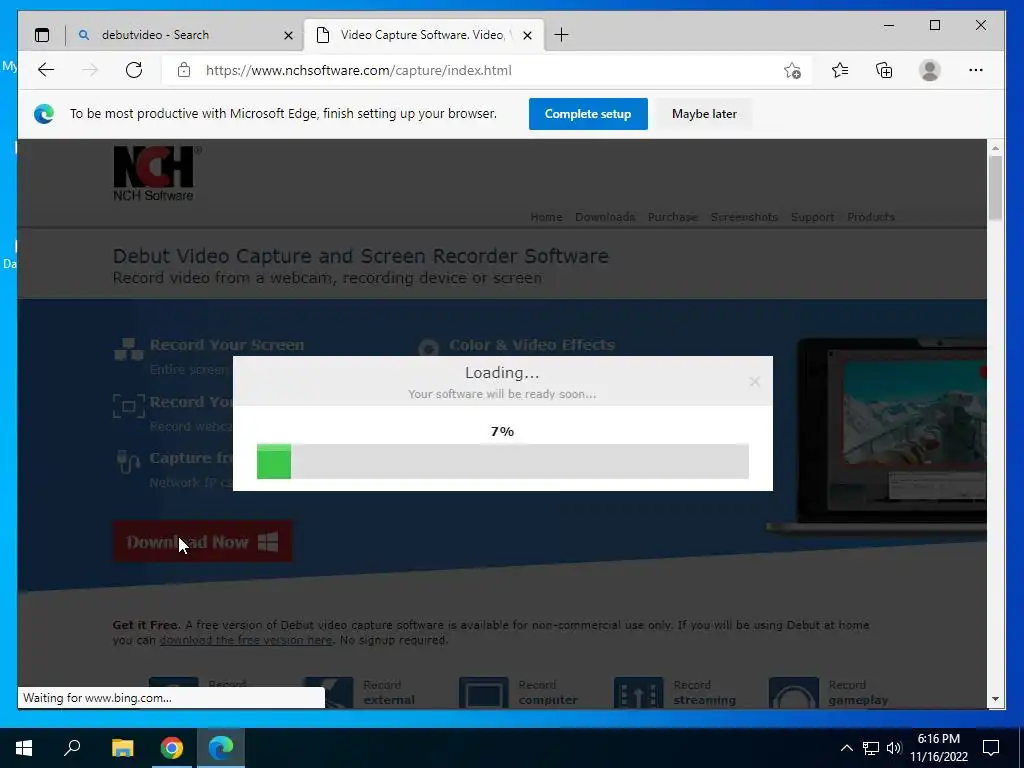The image size is (1024, 768).
Task: Click the page's vertical scrollbar thumb
Action: click(995, 188)
